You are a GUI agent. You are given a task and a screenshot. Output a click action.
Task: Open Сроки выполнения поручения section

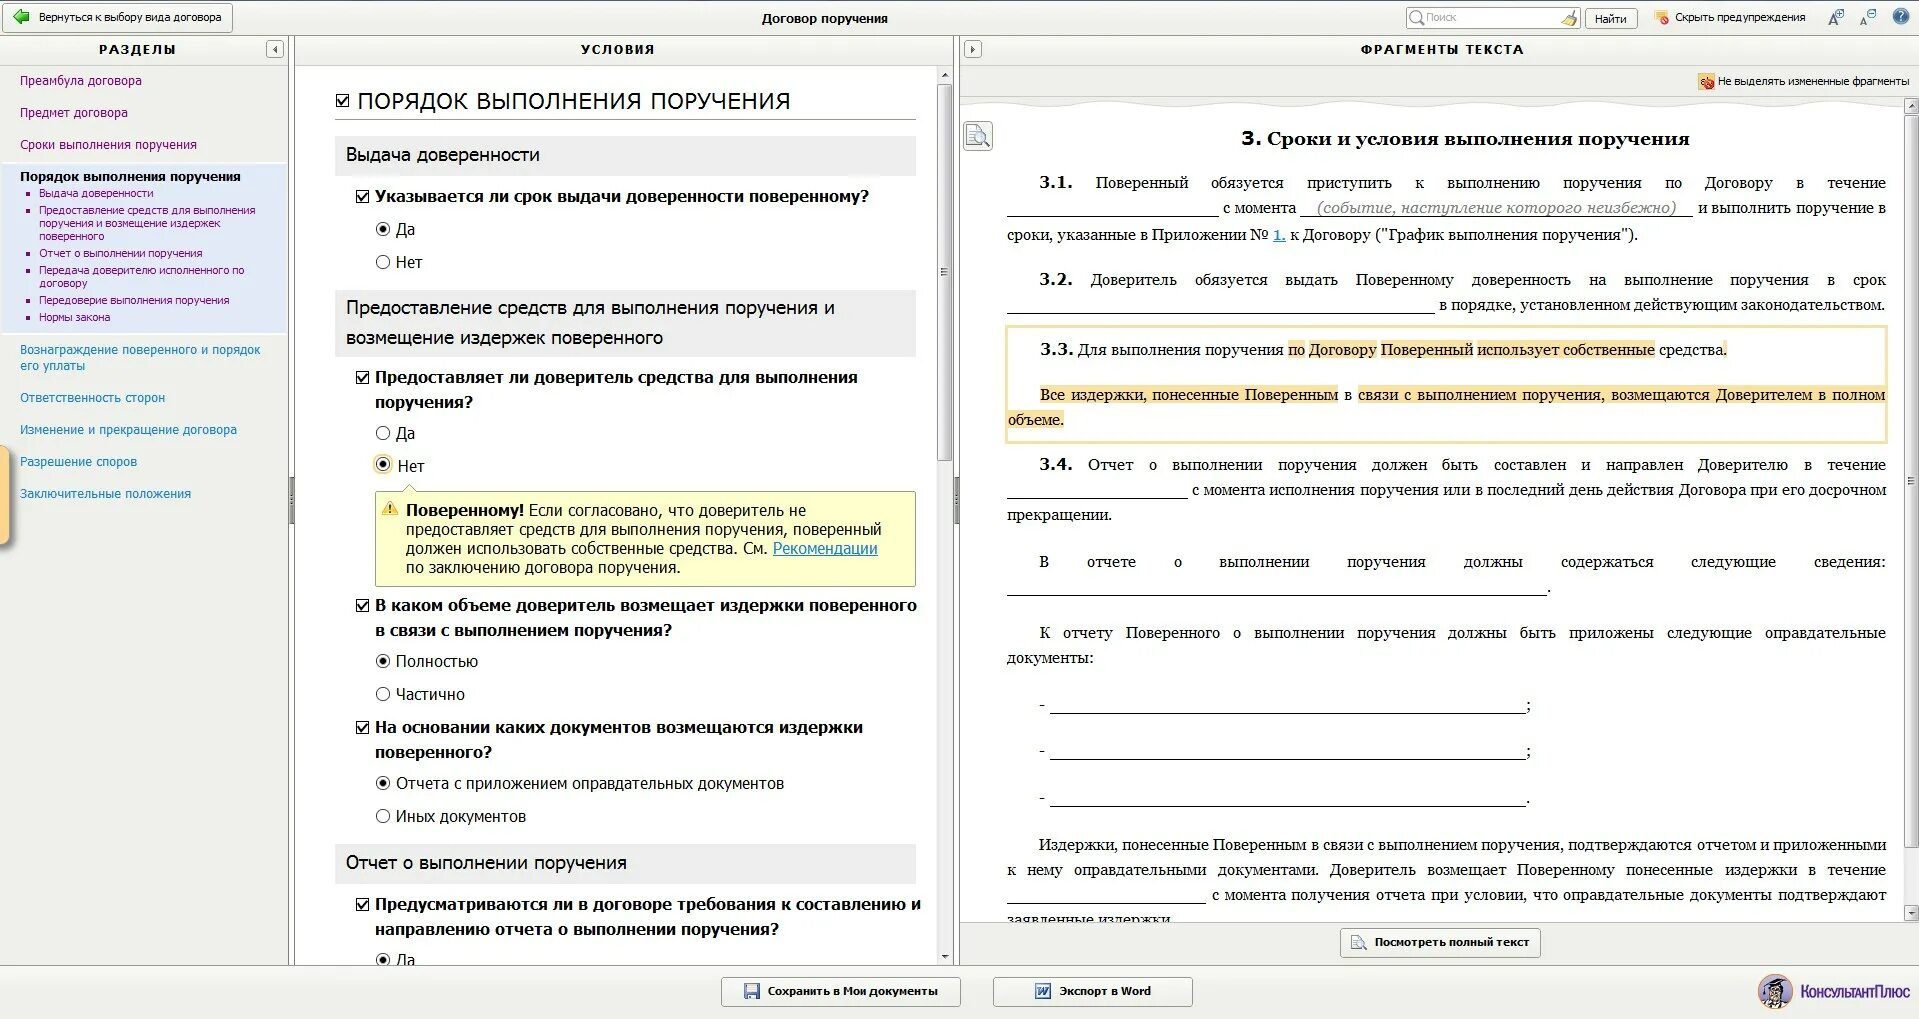108,145
